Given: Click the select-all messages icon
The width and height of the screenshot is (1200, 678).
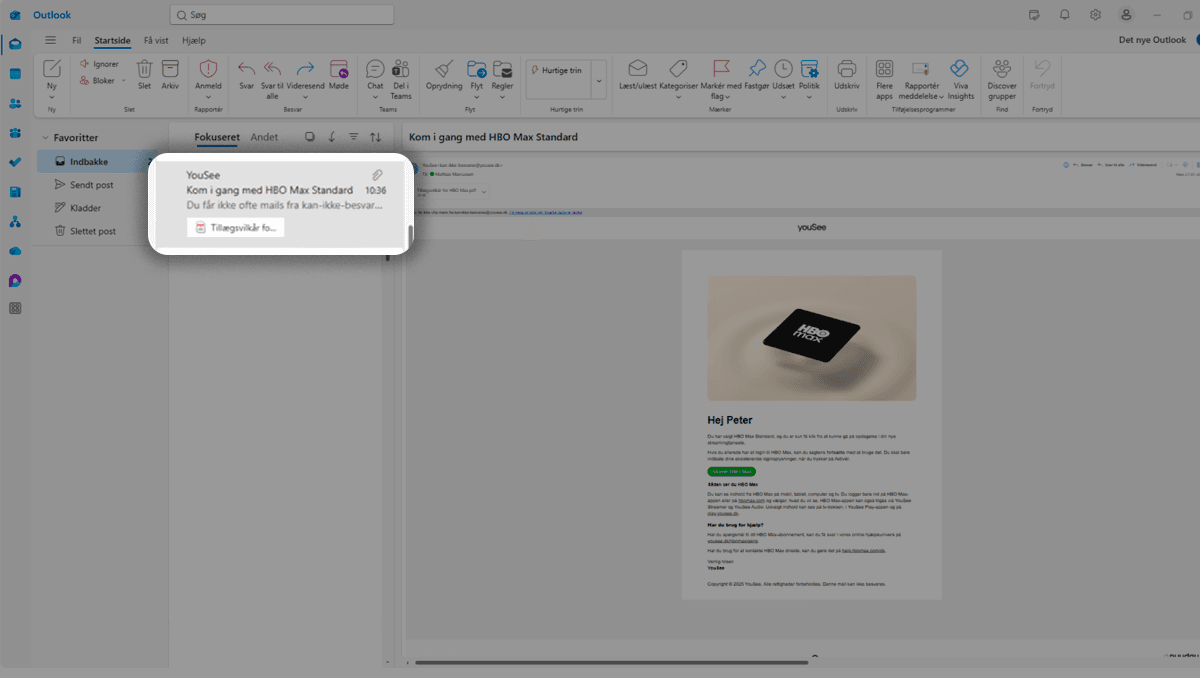Looking at the screenshot, I should pos(309,137).
